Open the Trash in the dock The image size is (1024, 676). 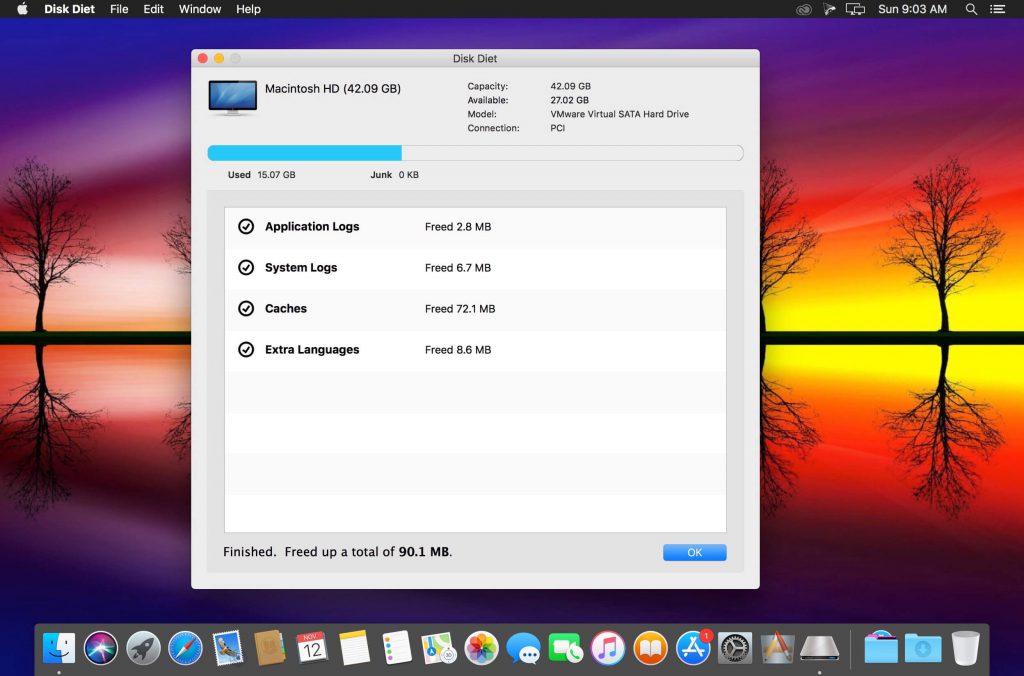click(x=965, y=648)
